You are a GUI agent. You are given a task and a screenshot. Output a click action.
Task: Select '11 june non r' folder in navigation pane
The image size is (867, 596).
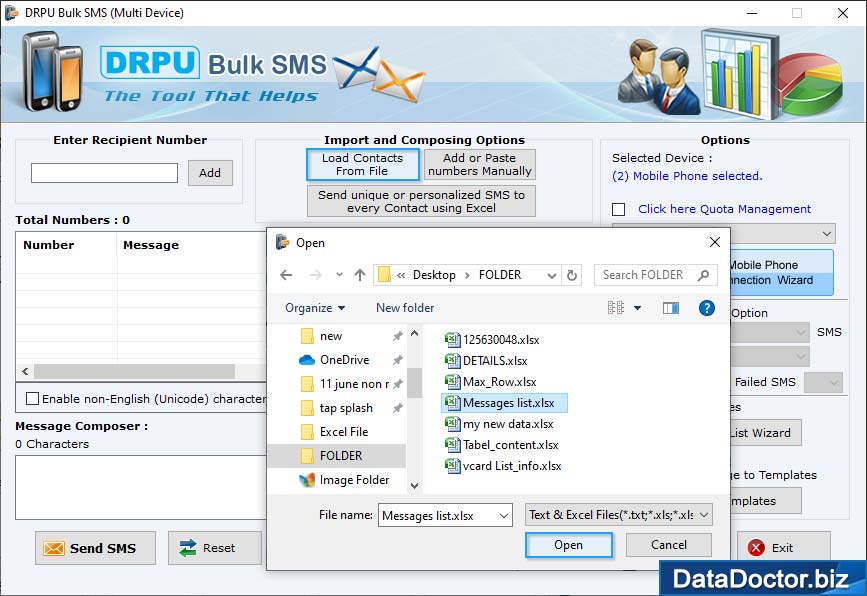coord(354,384)
